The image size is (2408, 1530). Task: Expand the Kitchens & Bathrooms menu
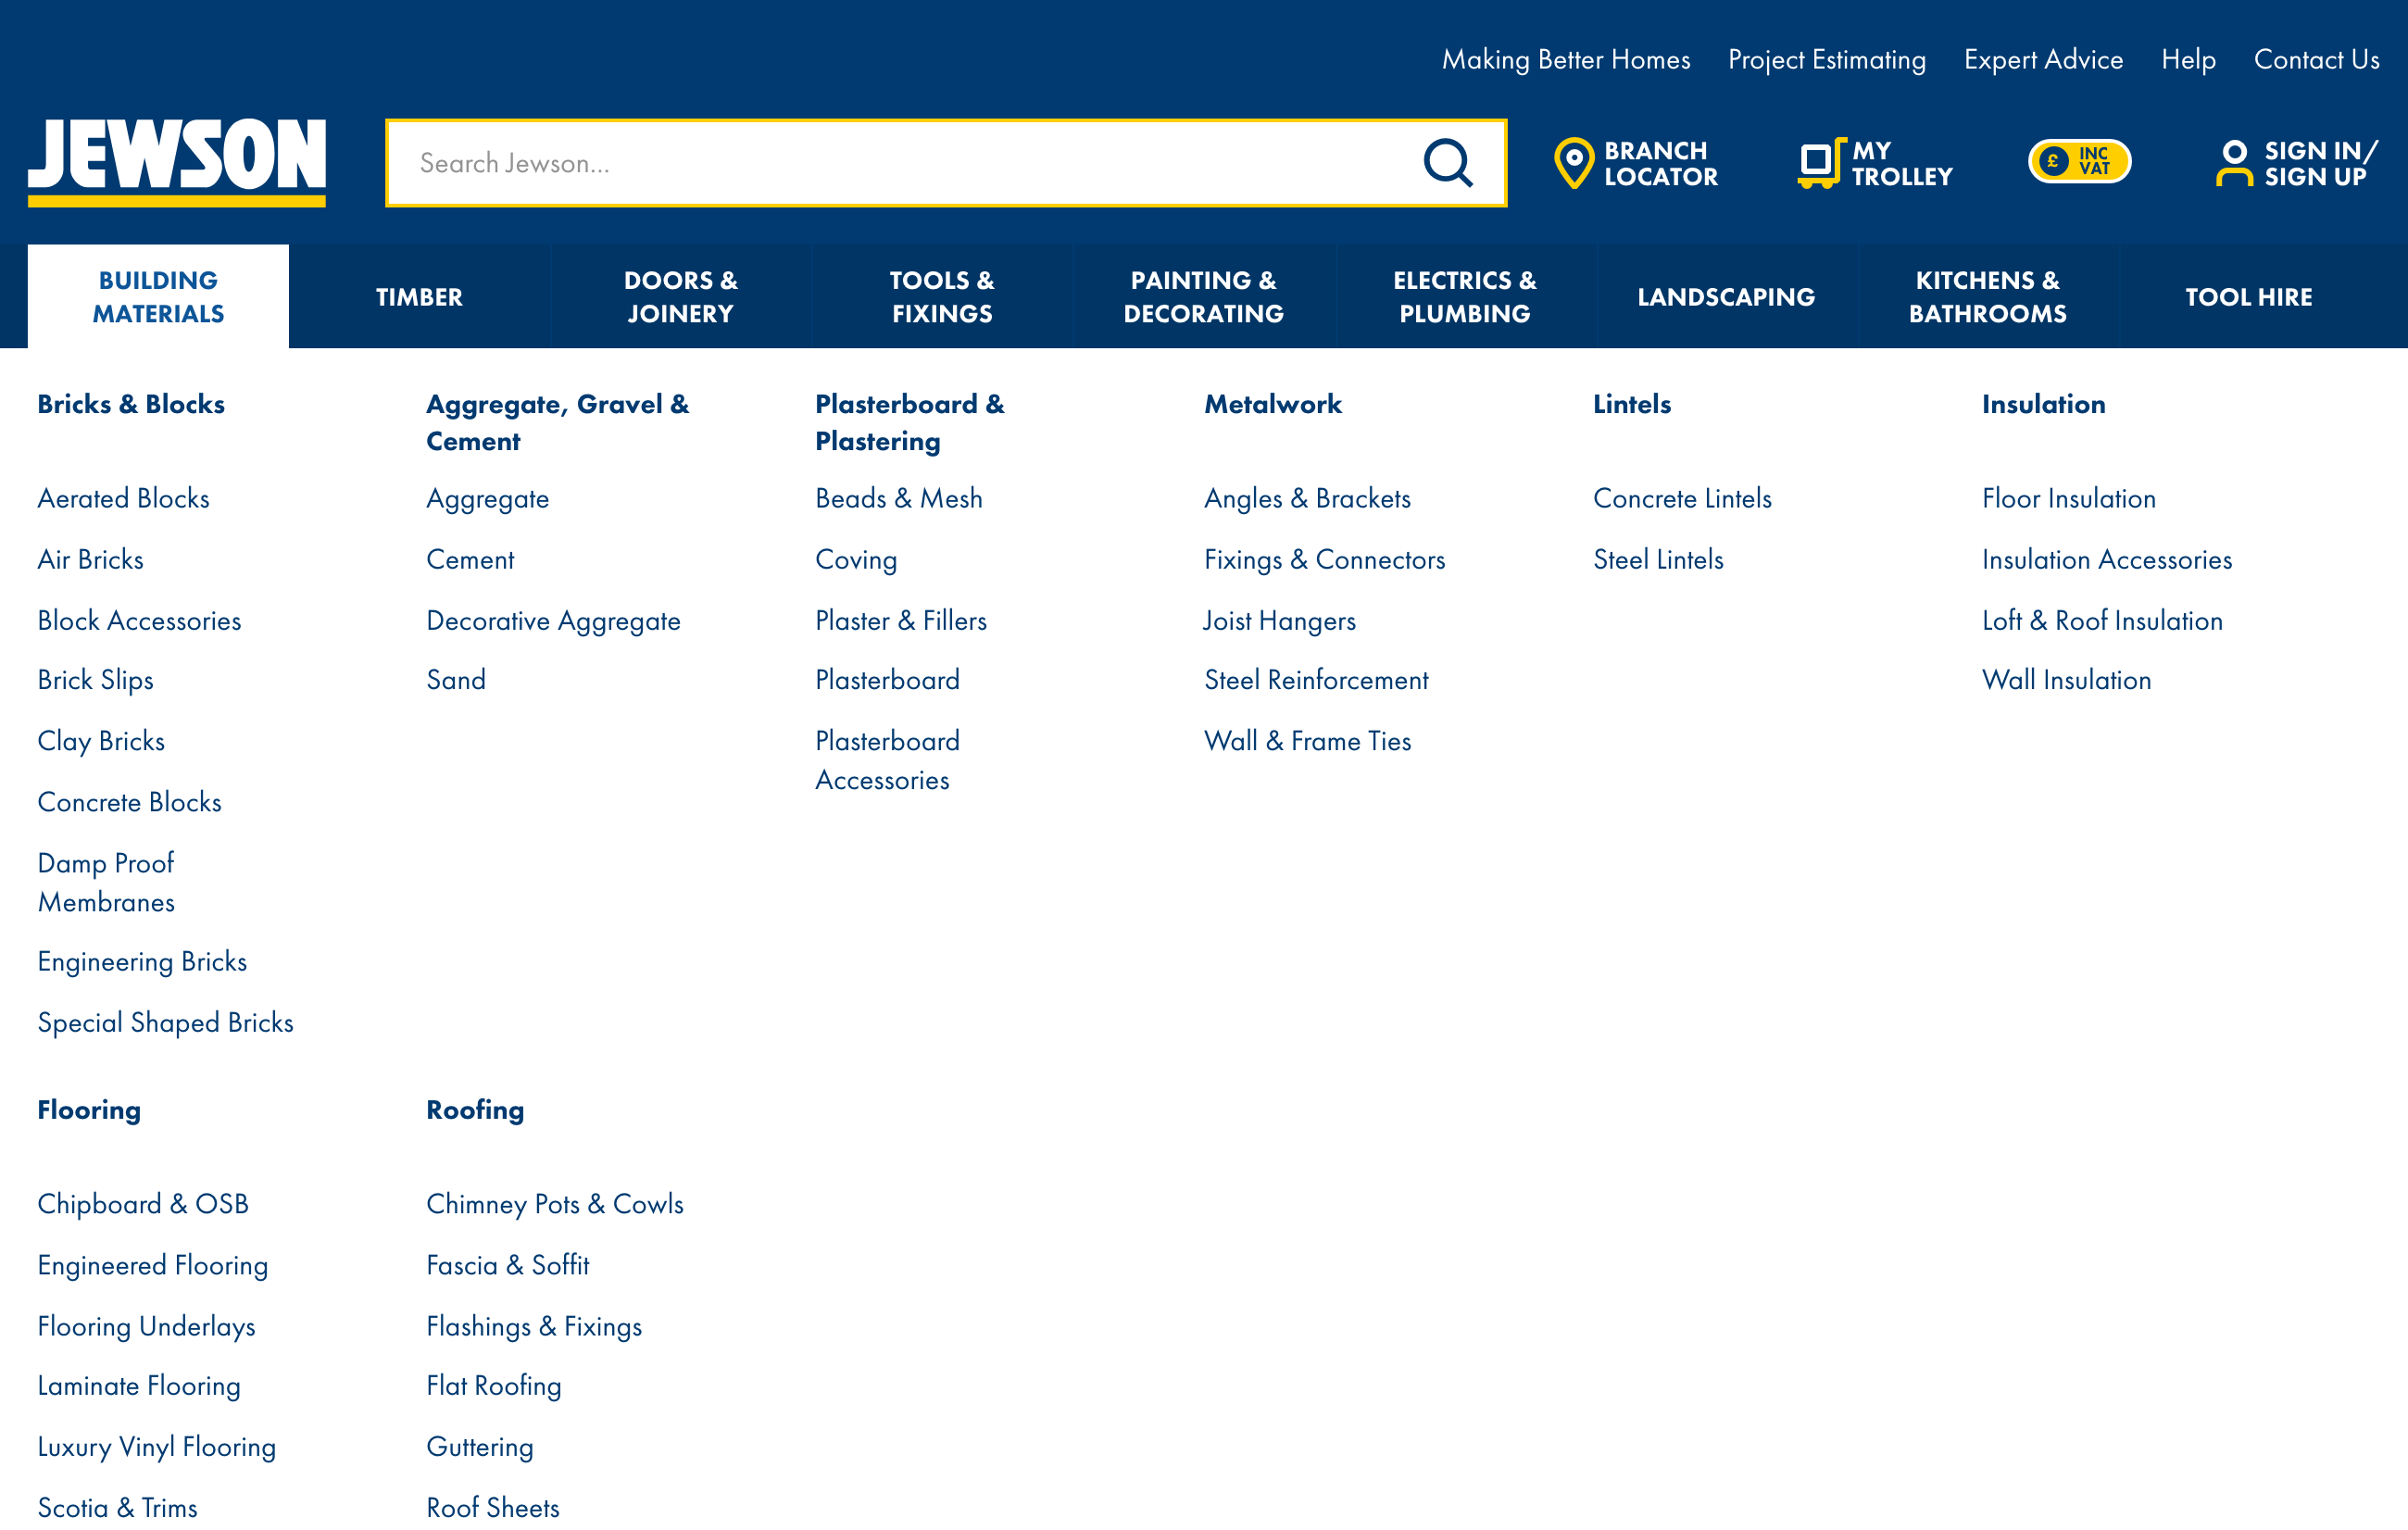tap(1987, 296)
